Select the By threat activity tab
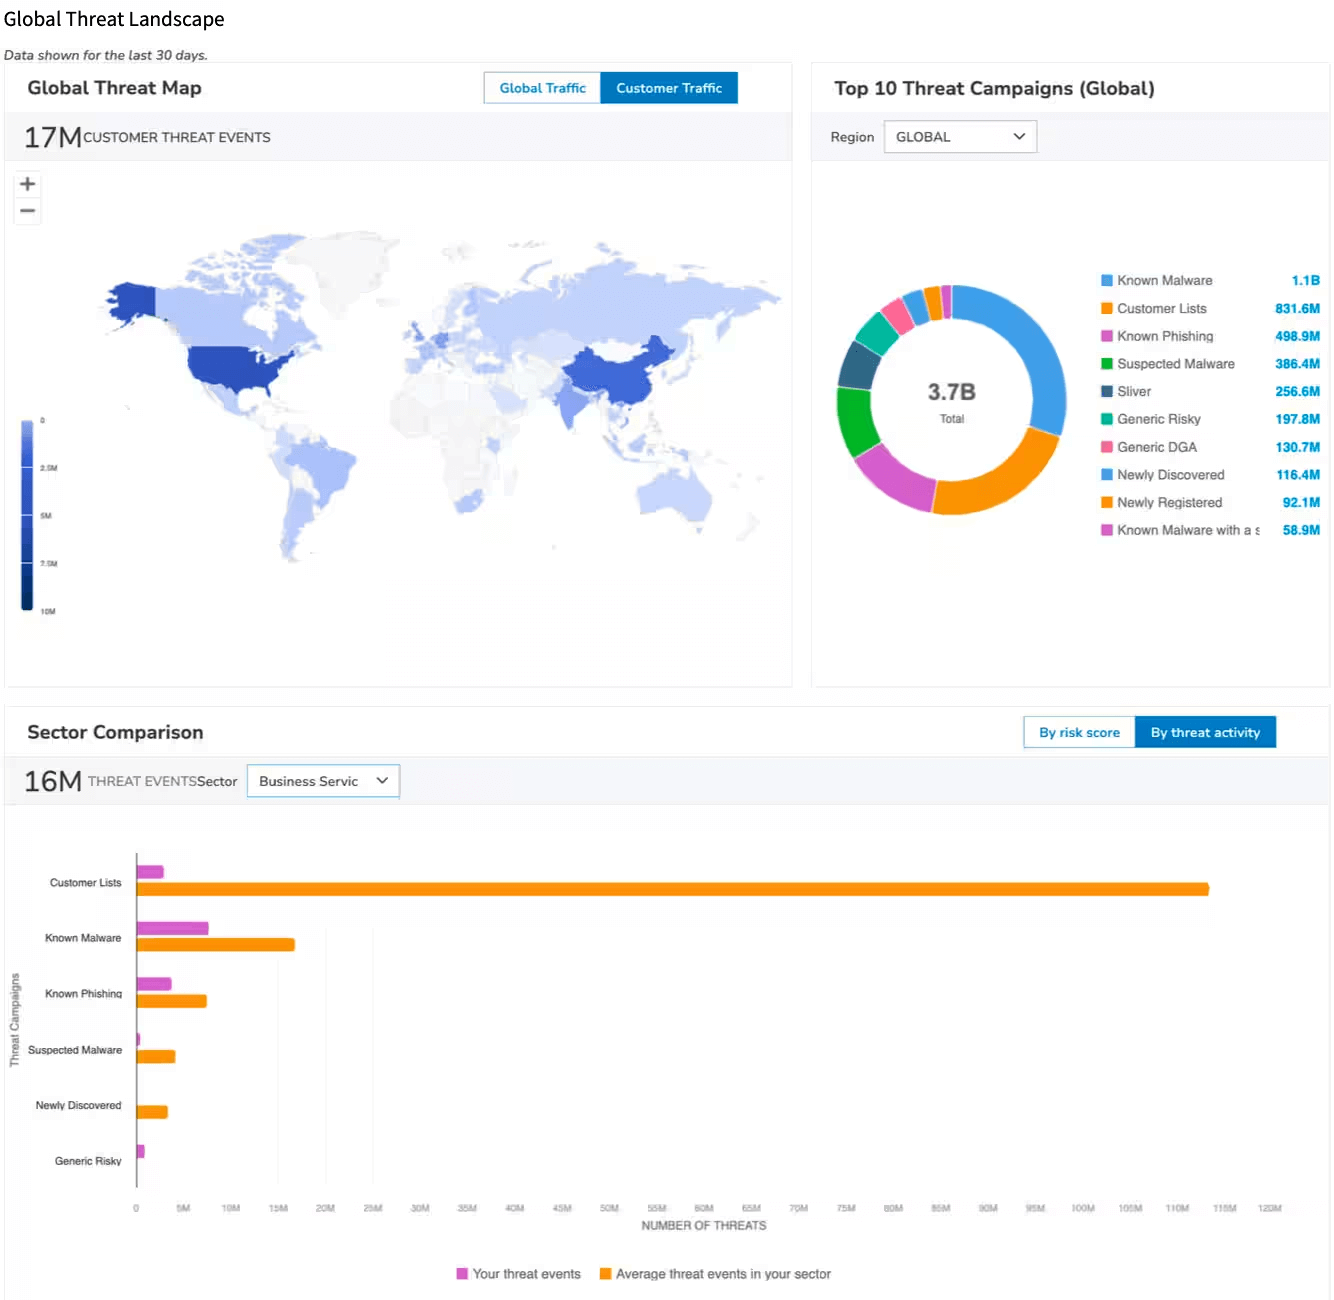The image size is (1334, 1300). coord(1205,731)
